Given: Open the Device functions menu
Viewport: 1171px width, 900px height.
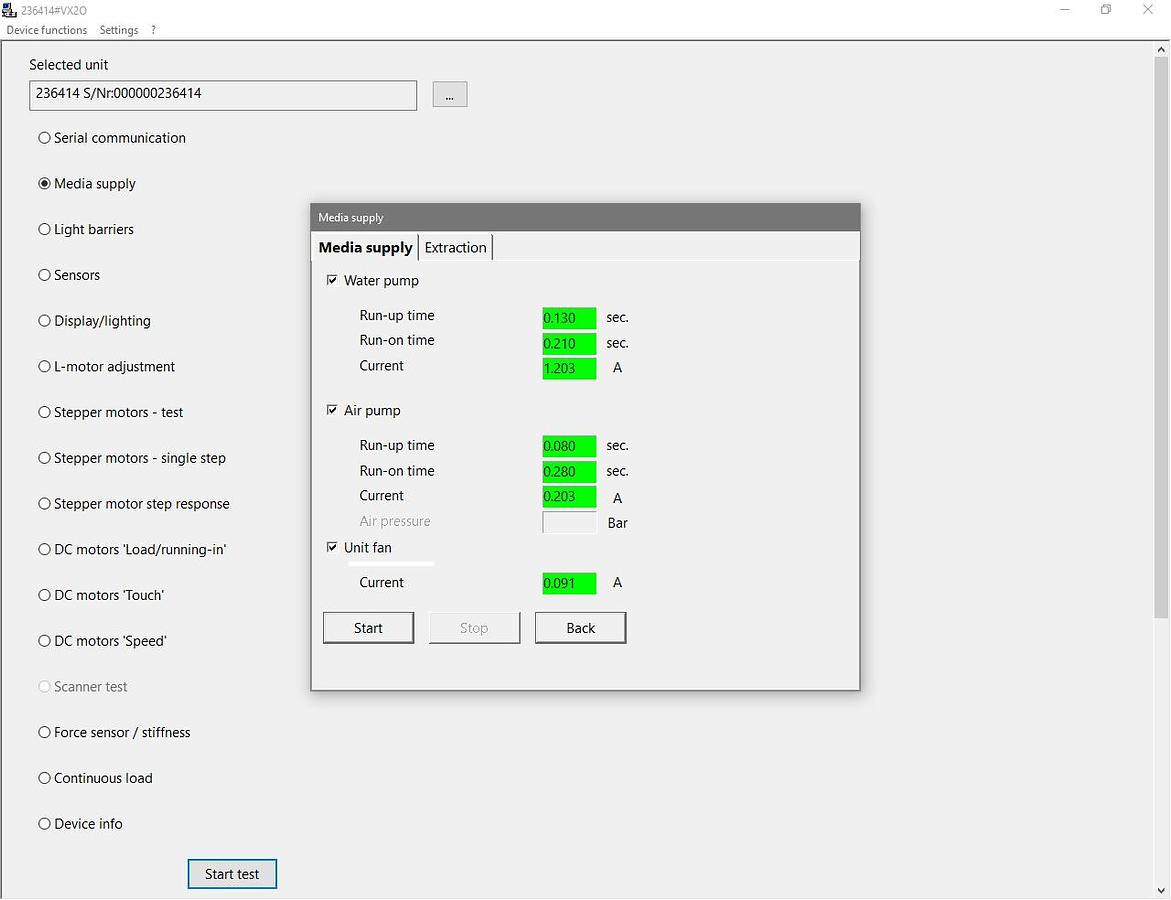Looking at the screenshot, I should click(47, 30).
